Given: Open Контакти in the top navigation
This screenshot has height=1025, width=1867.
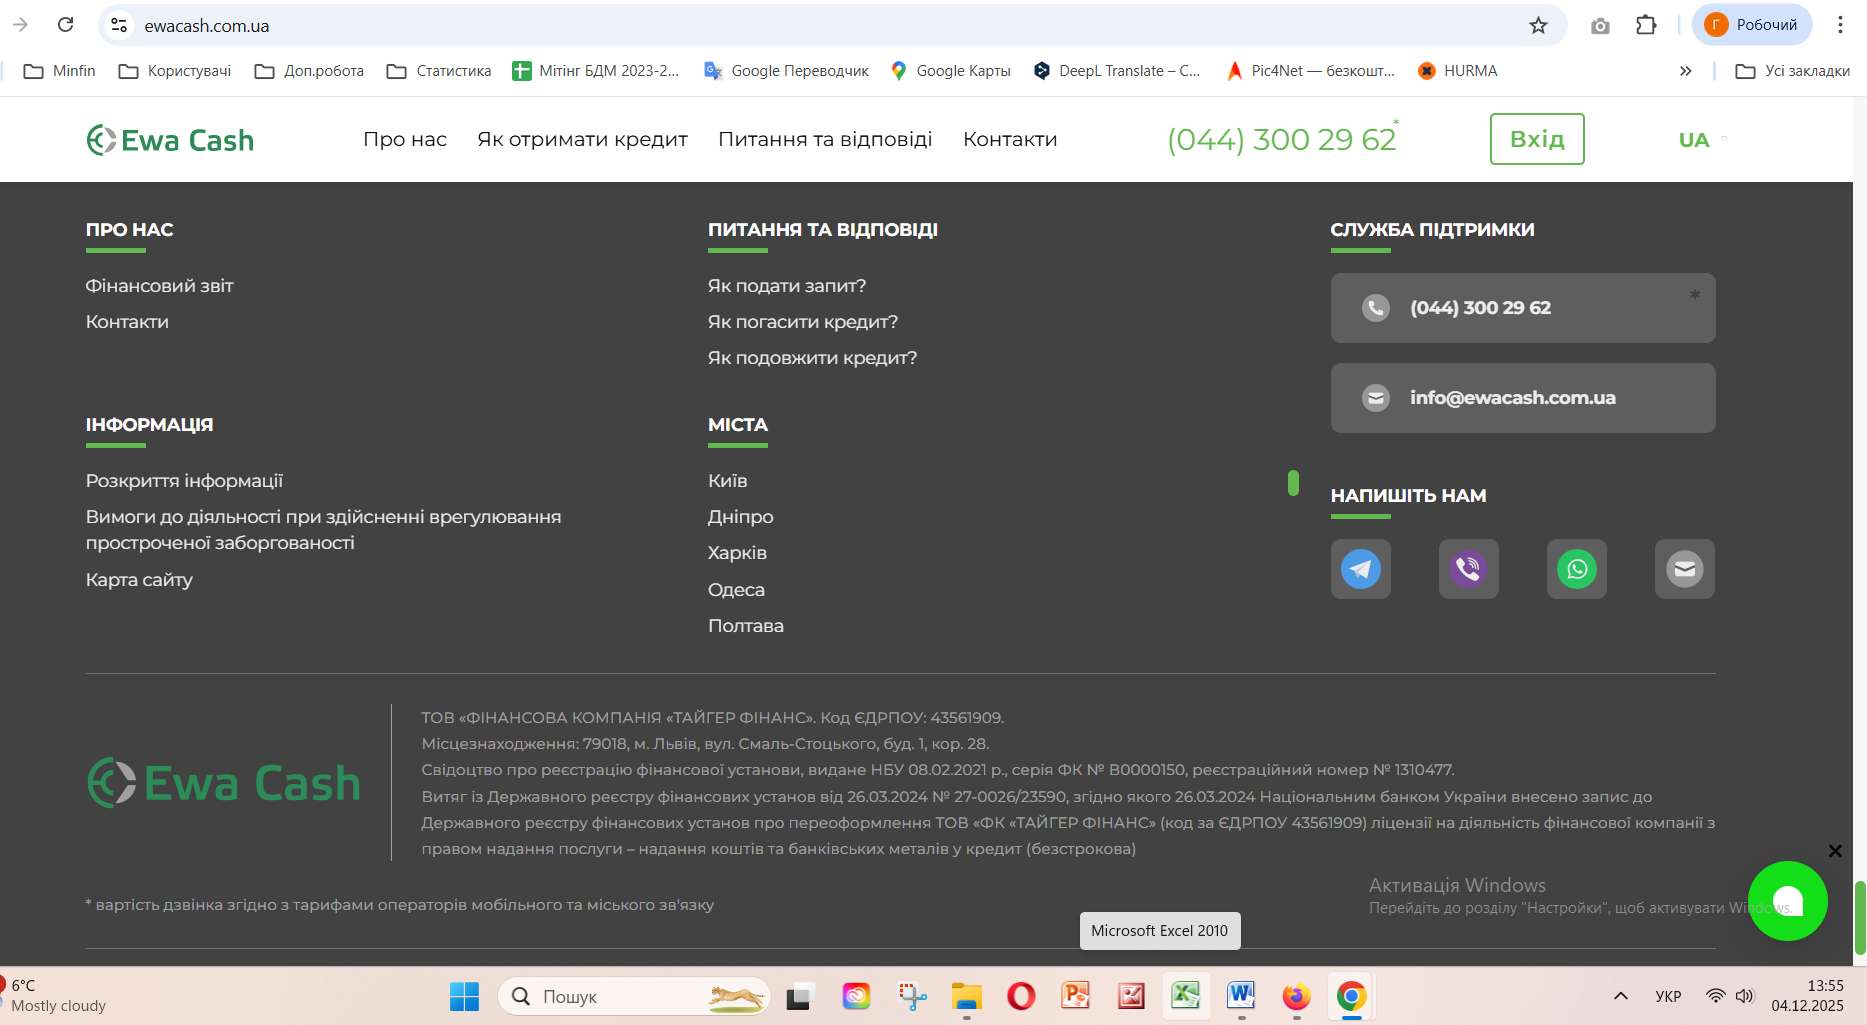Looking at the screenshot, I should (1010, 139).
